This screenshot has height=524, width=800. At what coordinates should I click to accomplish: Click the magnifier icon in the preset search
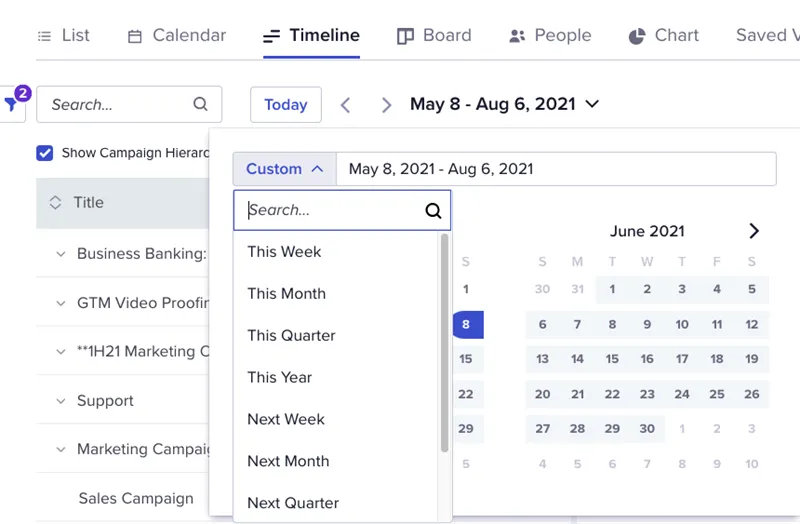(433, 210)
